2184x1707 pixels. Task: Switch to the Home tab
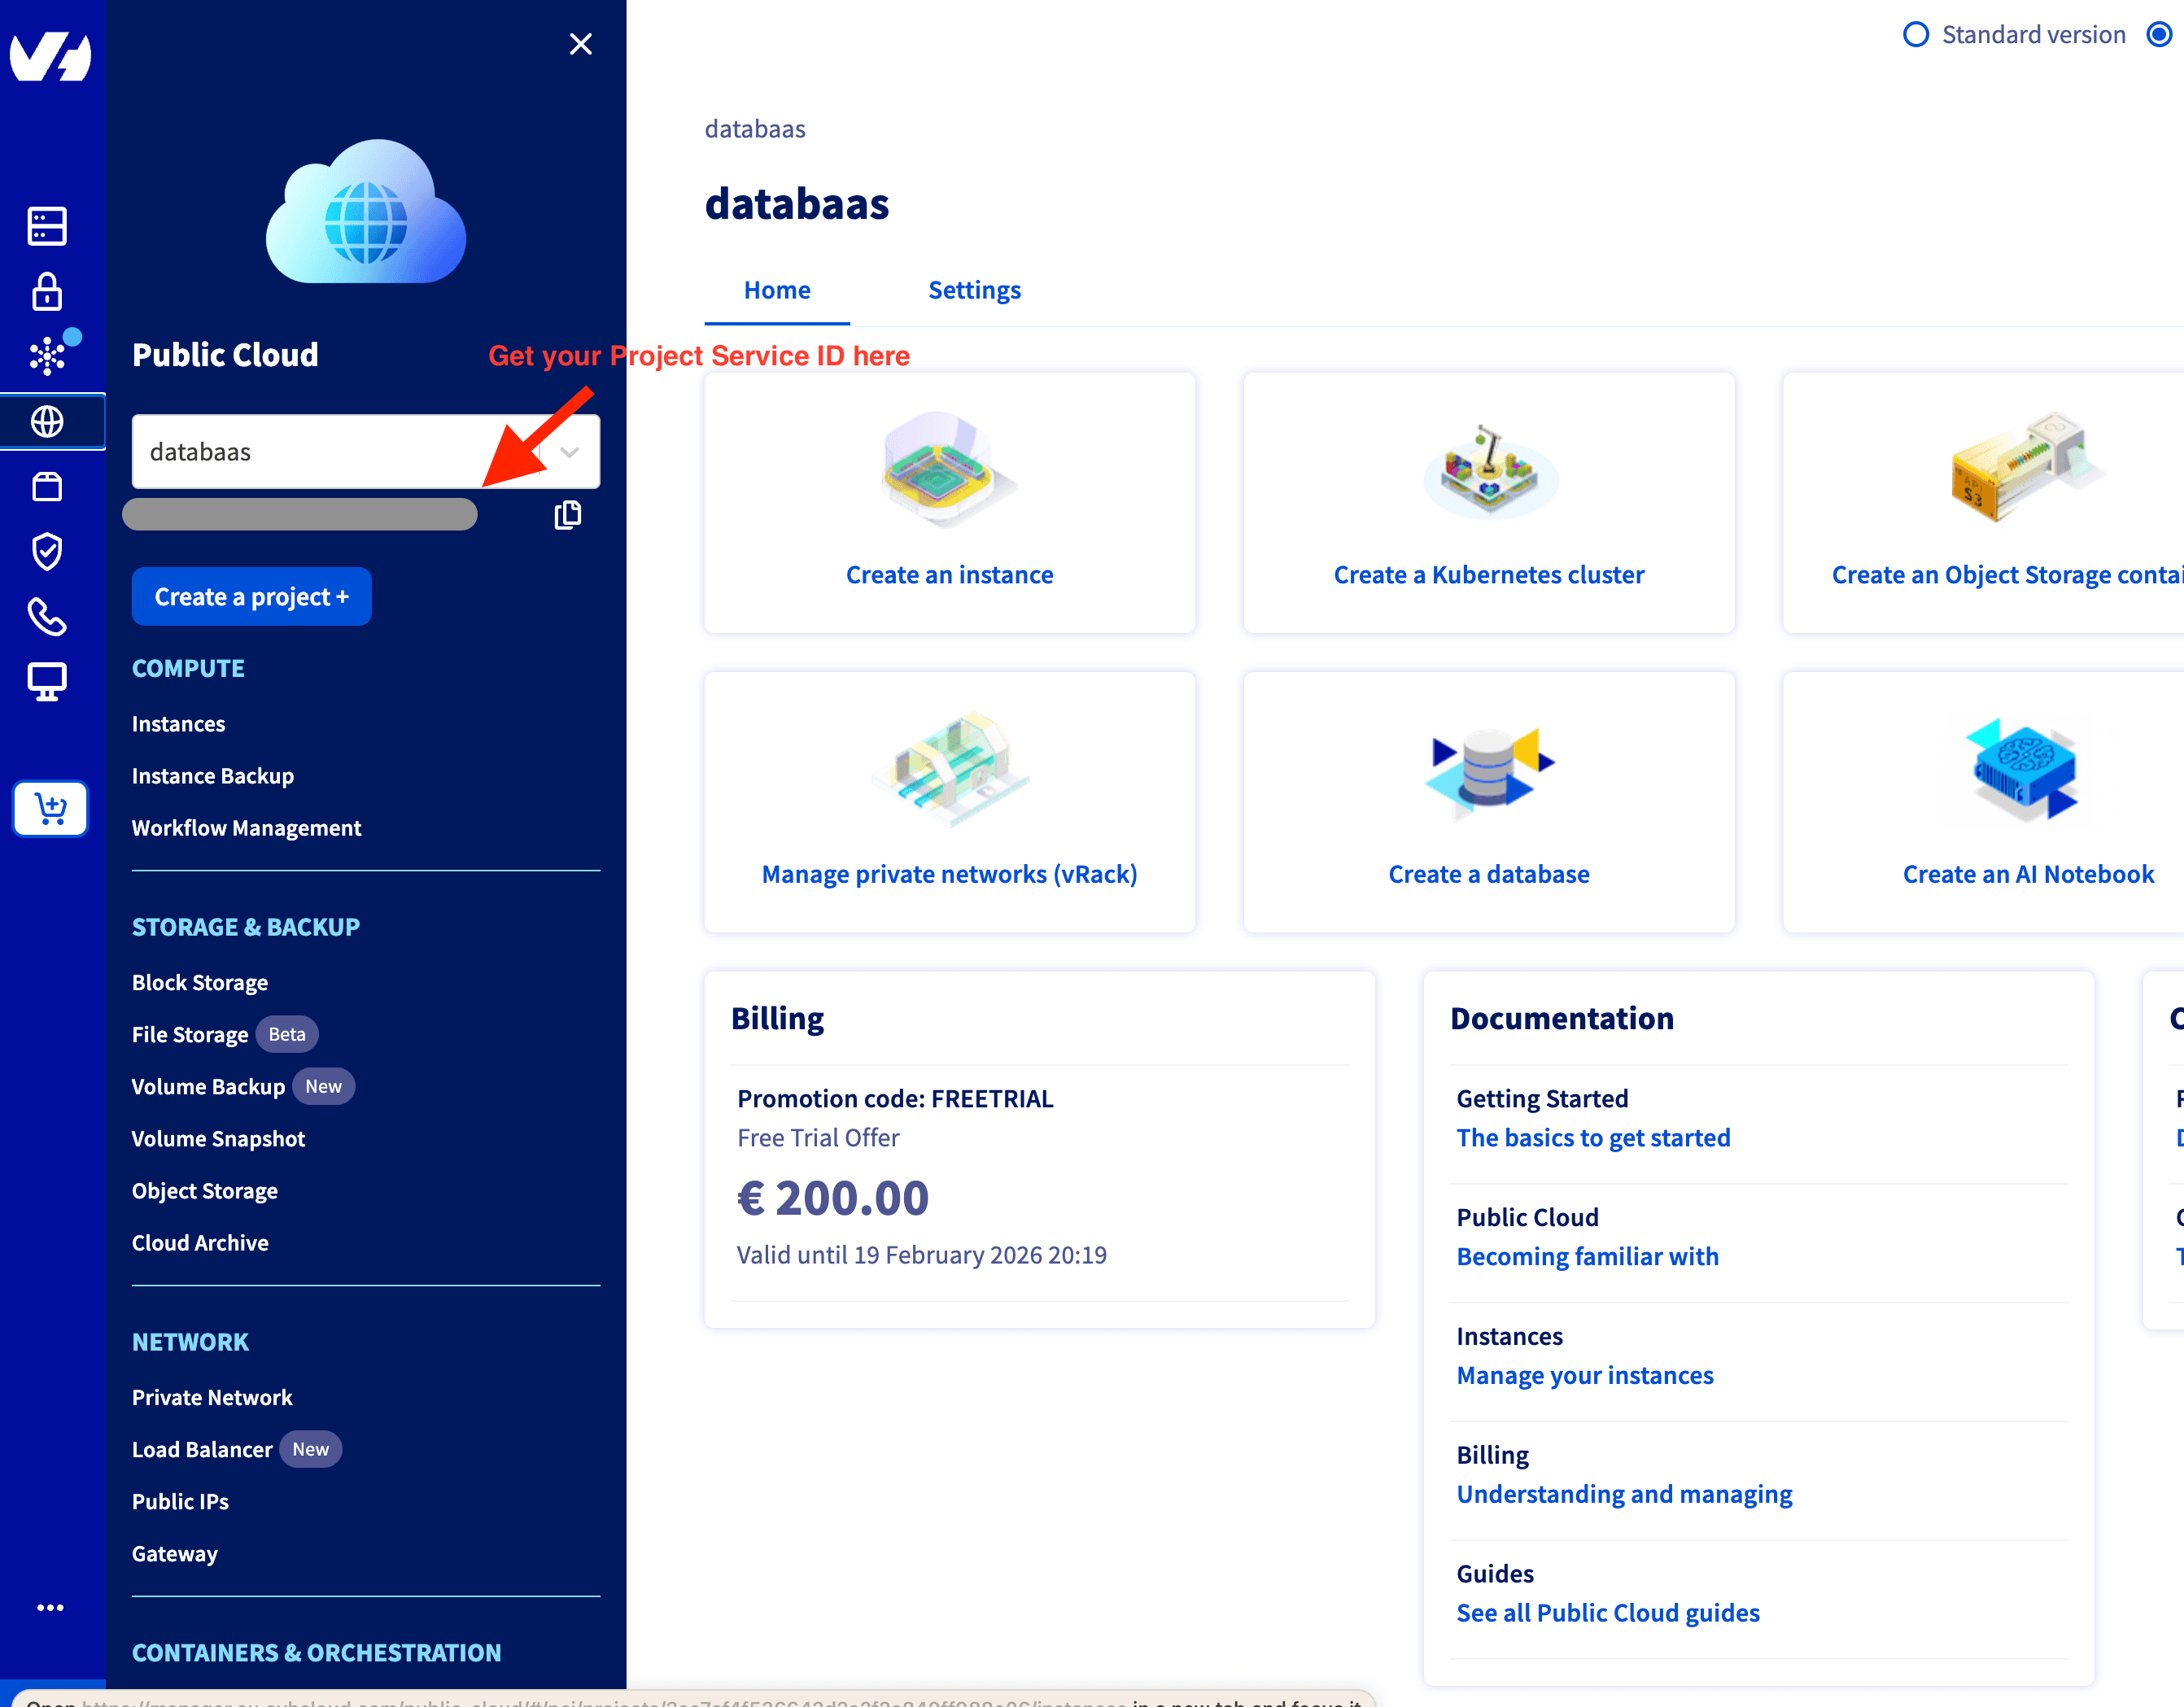pos(777,290)
